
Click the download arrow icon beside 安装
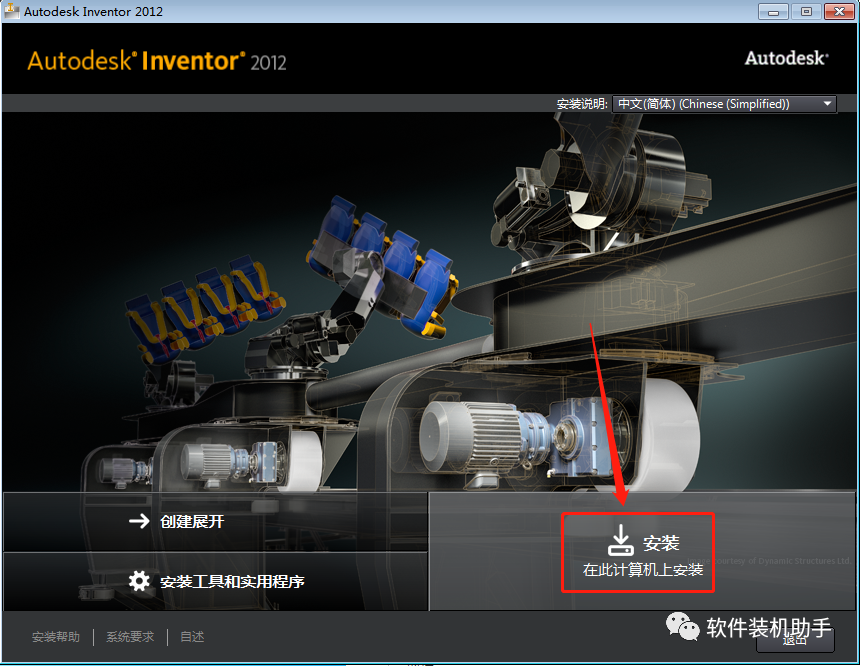coord(620,540)
